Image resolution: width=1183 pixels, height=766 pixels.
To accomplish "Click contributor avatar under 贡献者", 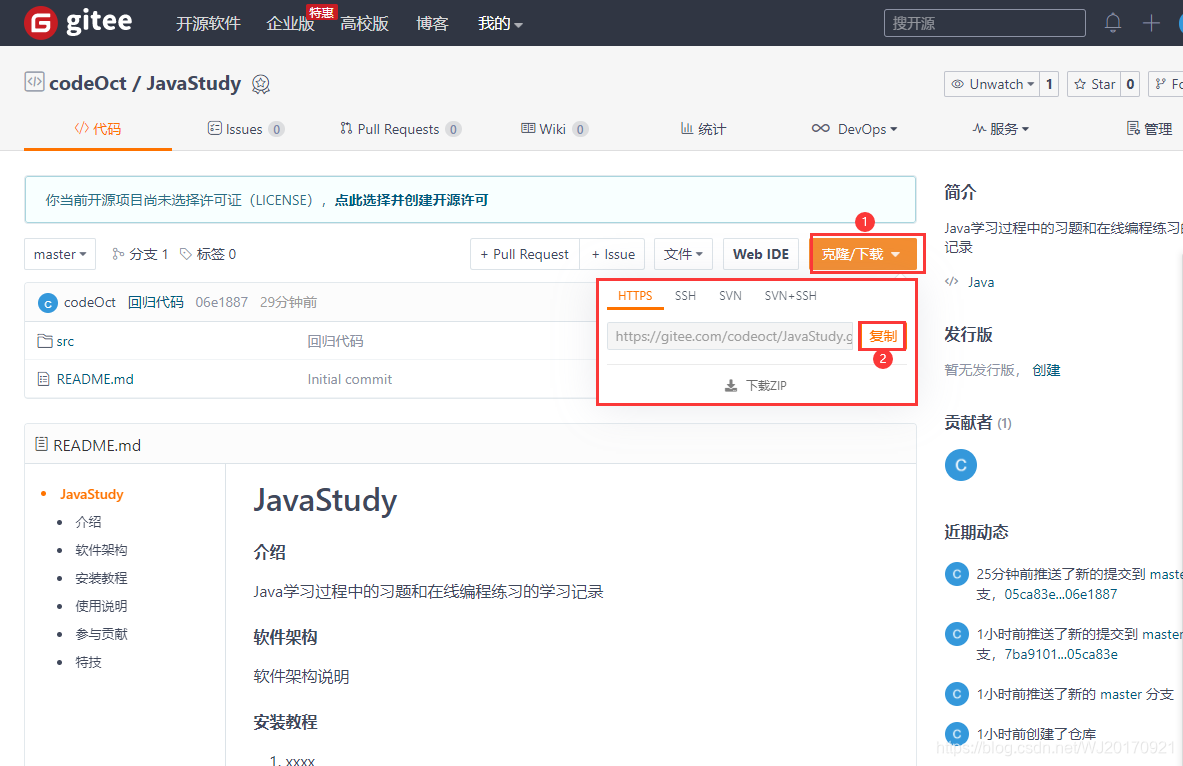I will [960, 465].
